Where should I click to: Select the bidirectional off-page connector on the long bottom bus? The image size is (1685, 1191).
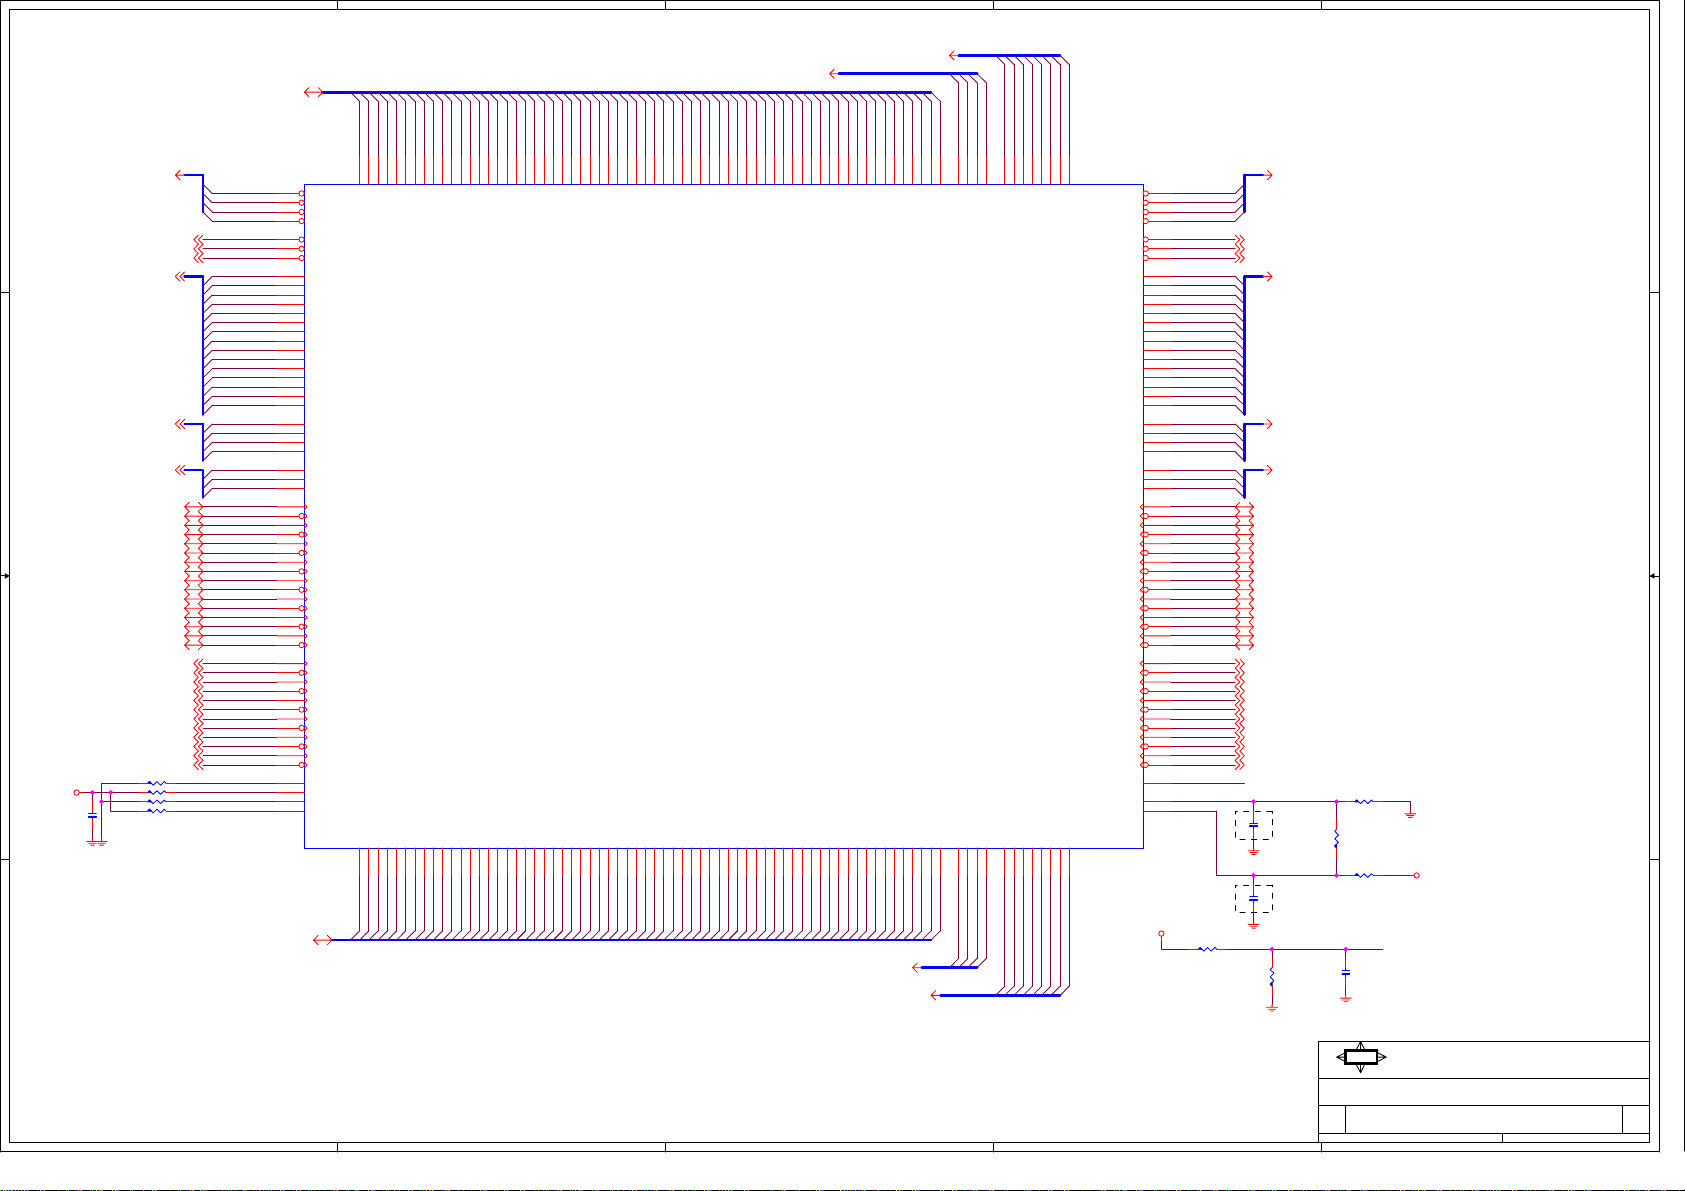click(322, 940)
